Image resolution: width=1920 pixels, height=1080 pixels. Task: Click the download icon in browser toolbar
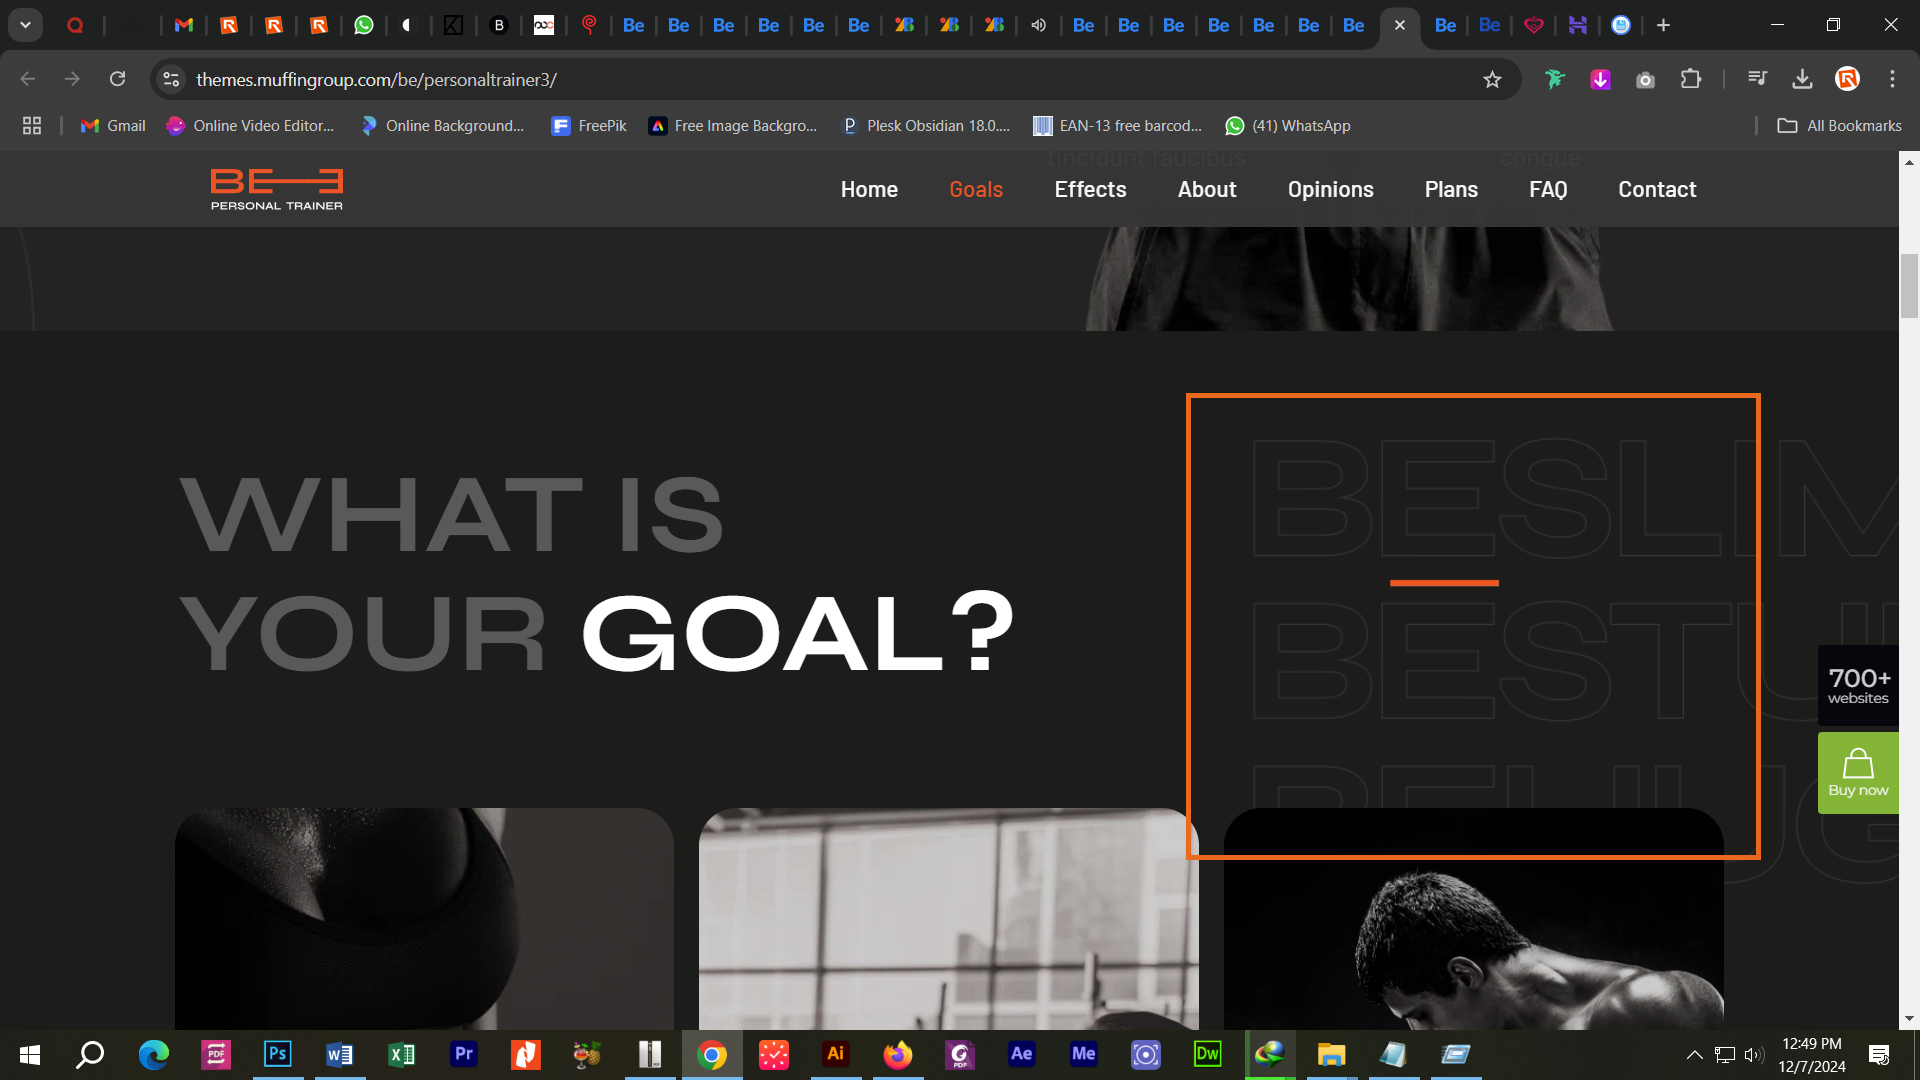click(1803, 79)
